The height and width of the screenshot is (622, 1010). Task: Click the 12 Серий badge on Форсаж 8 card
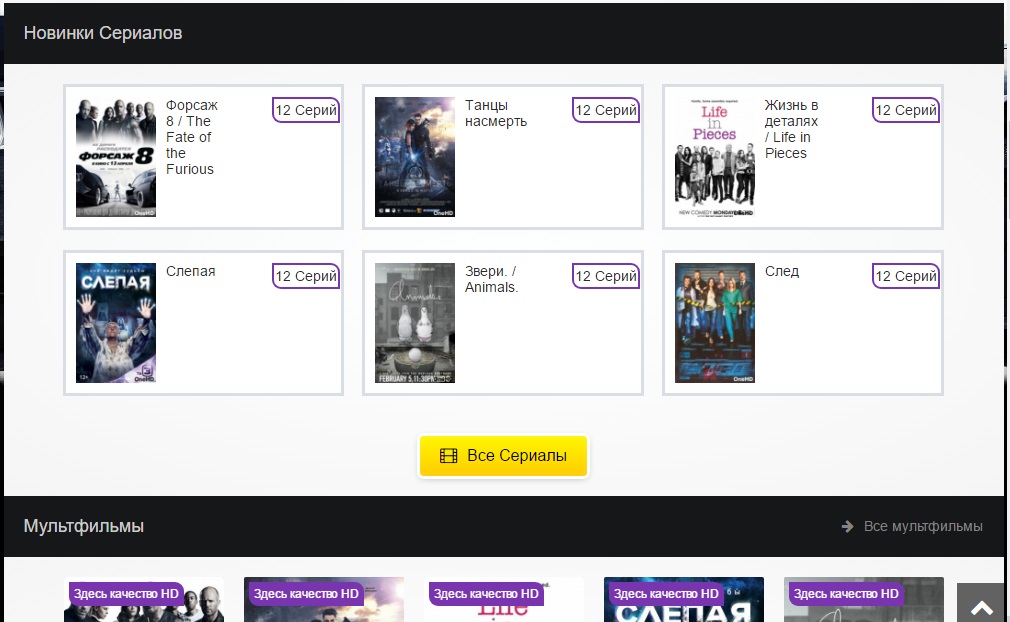(x=306, y=110)
